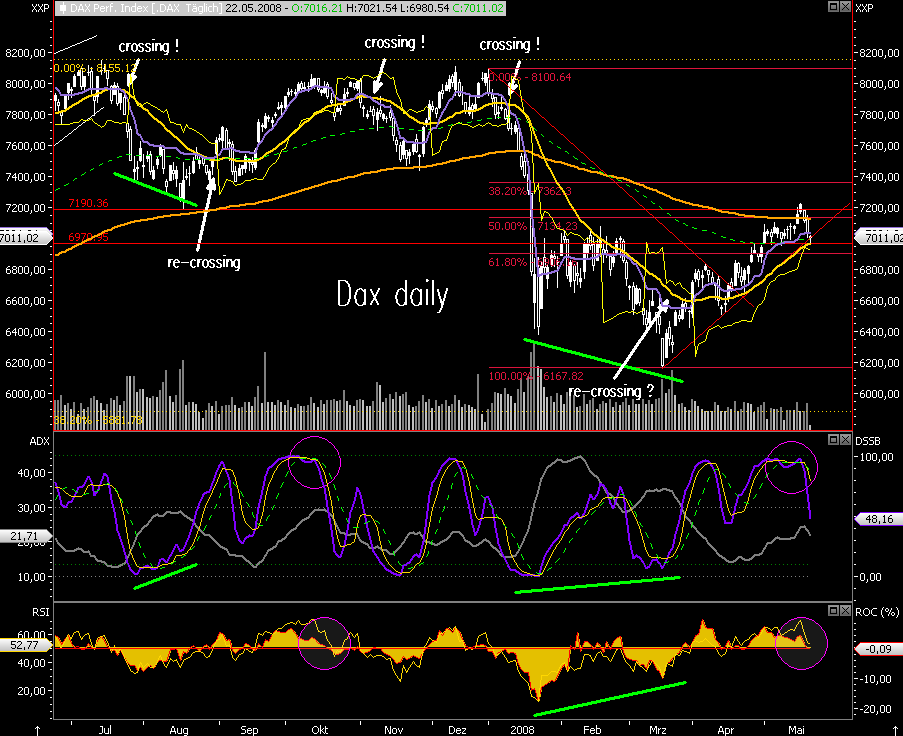Close the main DAX price chart pane
The width and height of the screenshot is (903, 736).
845,6
